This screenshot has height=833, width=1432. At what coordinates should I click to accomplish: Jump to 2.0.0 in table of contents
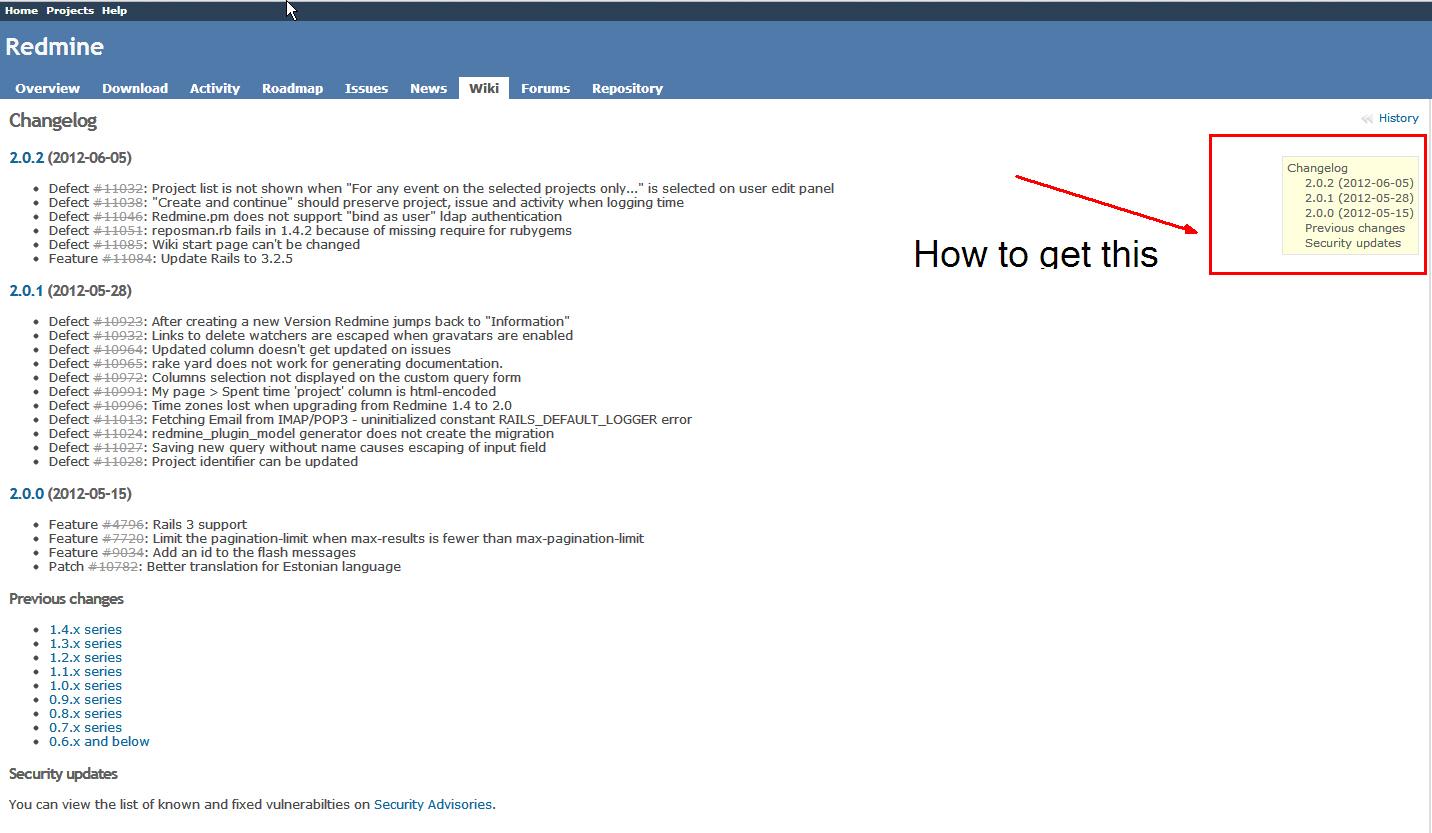tap(1359, 213)
